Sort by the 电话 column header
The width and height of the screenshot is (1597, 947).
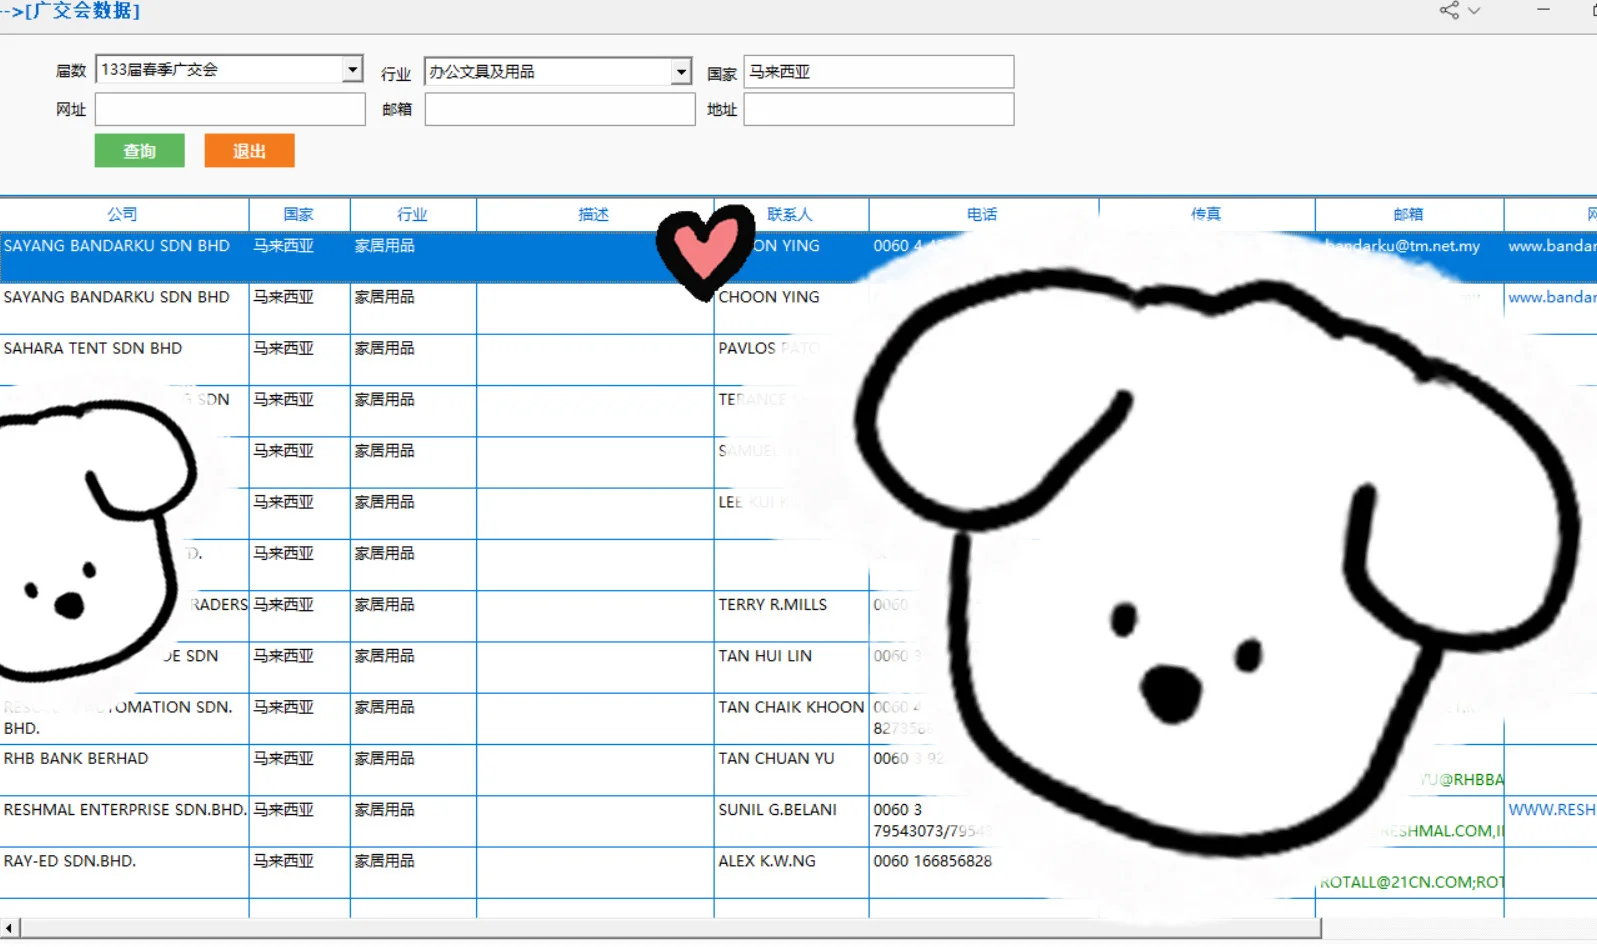tap(983, 214)
